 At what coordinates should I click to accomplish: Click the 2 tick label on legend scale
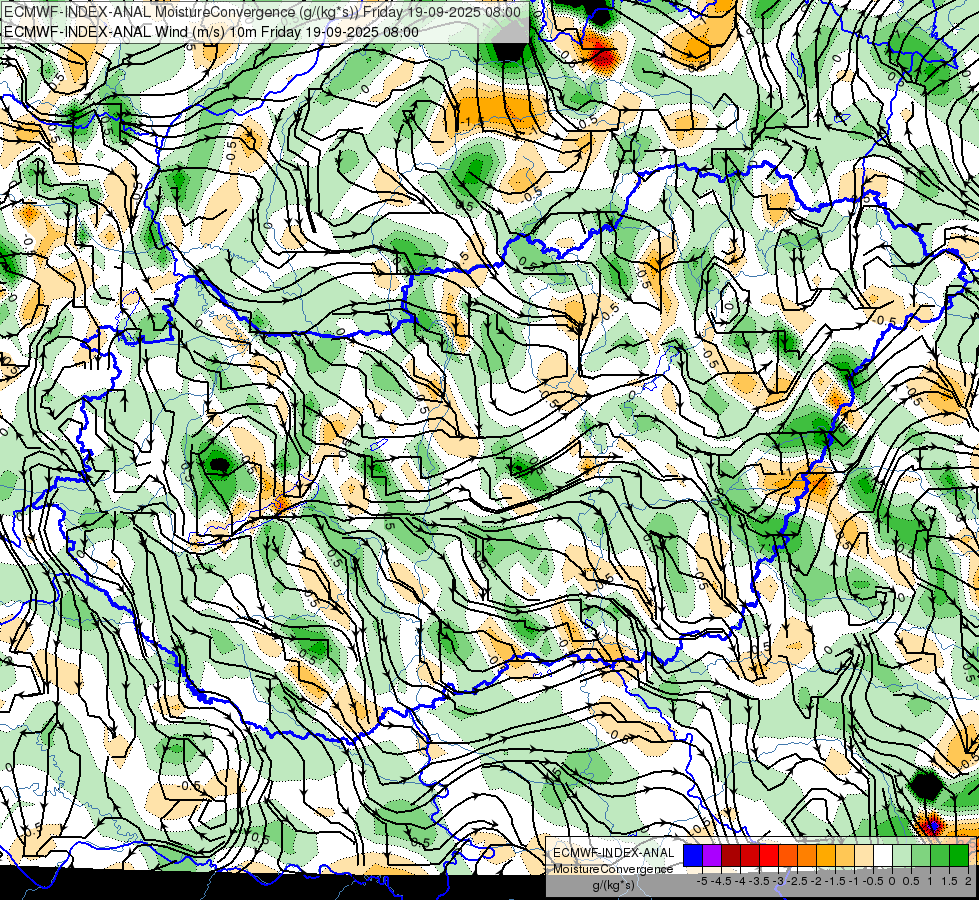(968, 881)
